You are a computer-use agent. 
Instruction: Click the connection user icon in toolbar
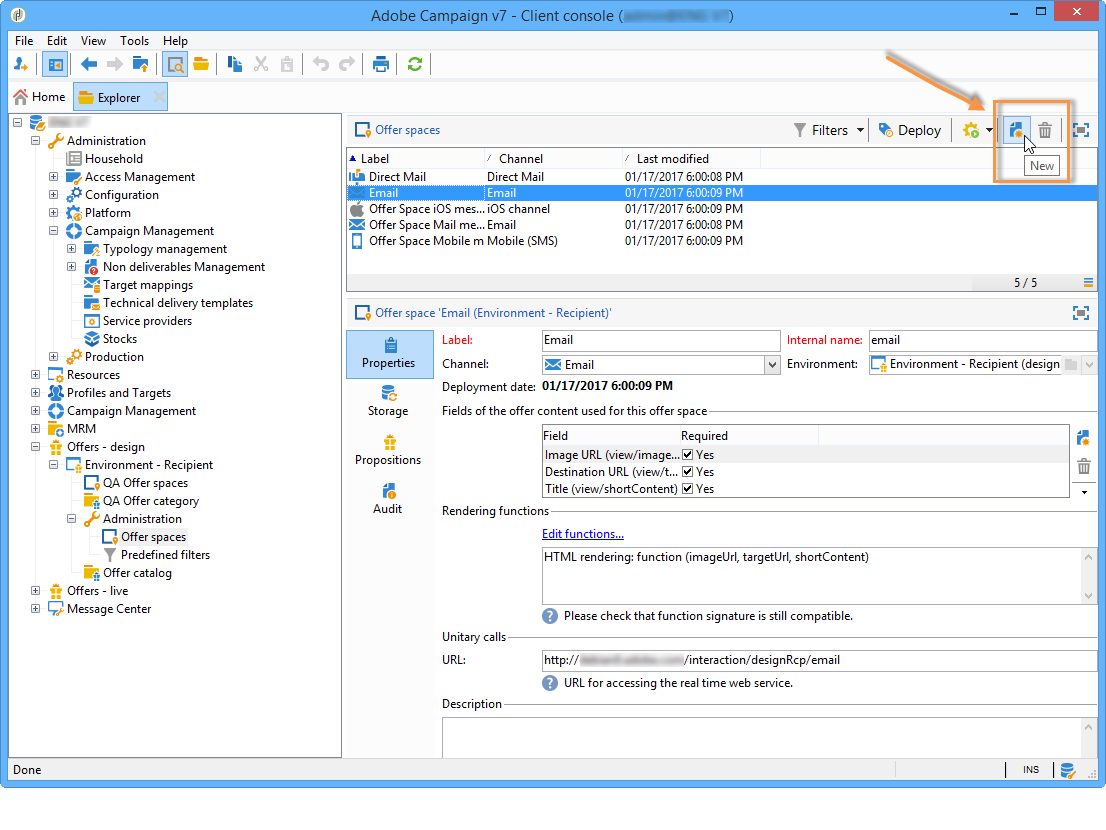point(20,65)
